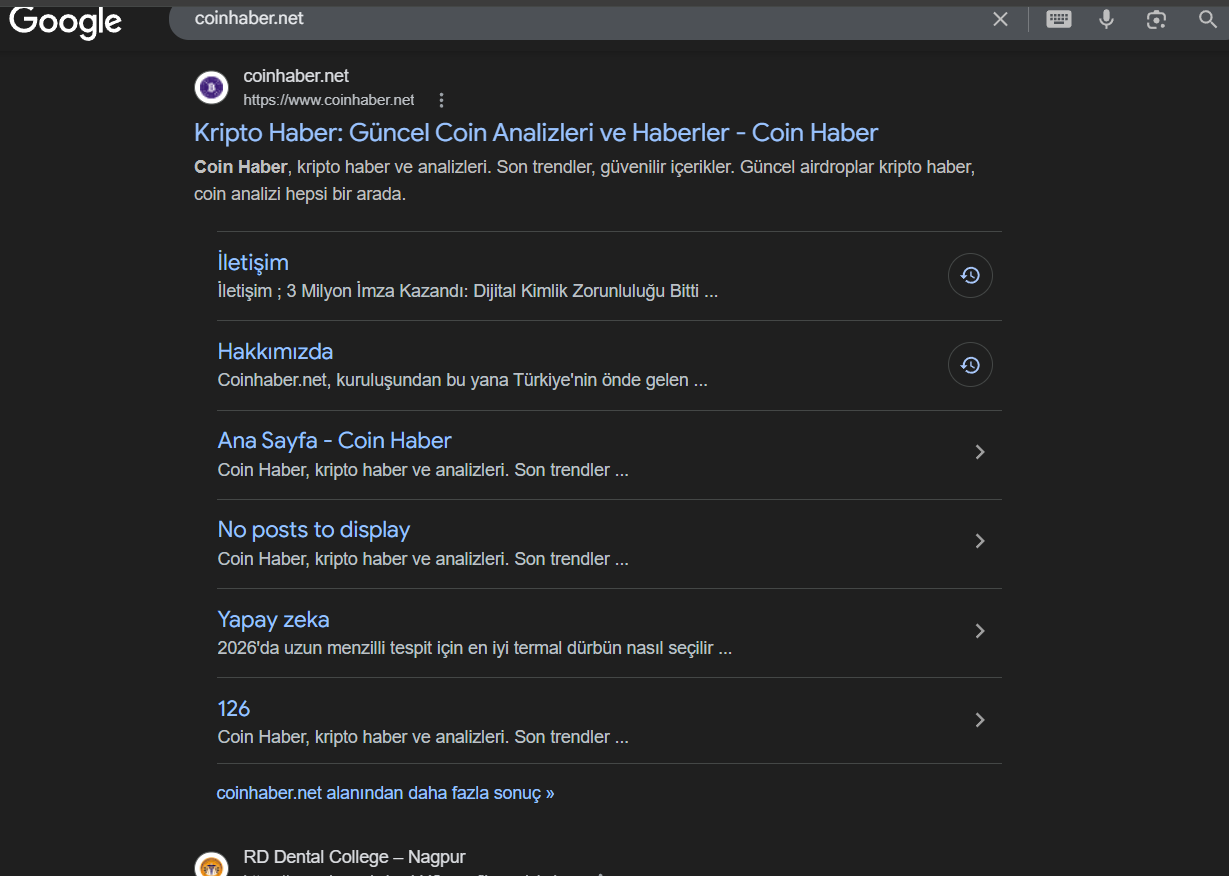Open the İletişim sitelink
Viewport: 1229px width, 876px height.
pos(253,262)
